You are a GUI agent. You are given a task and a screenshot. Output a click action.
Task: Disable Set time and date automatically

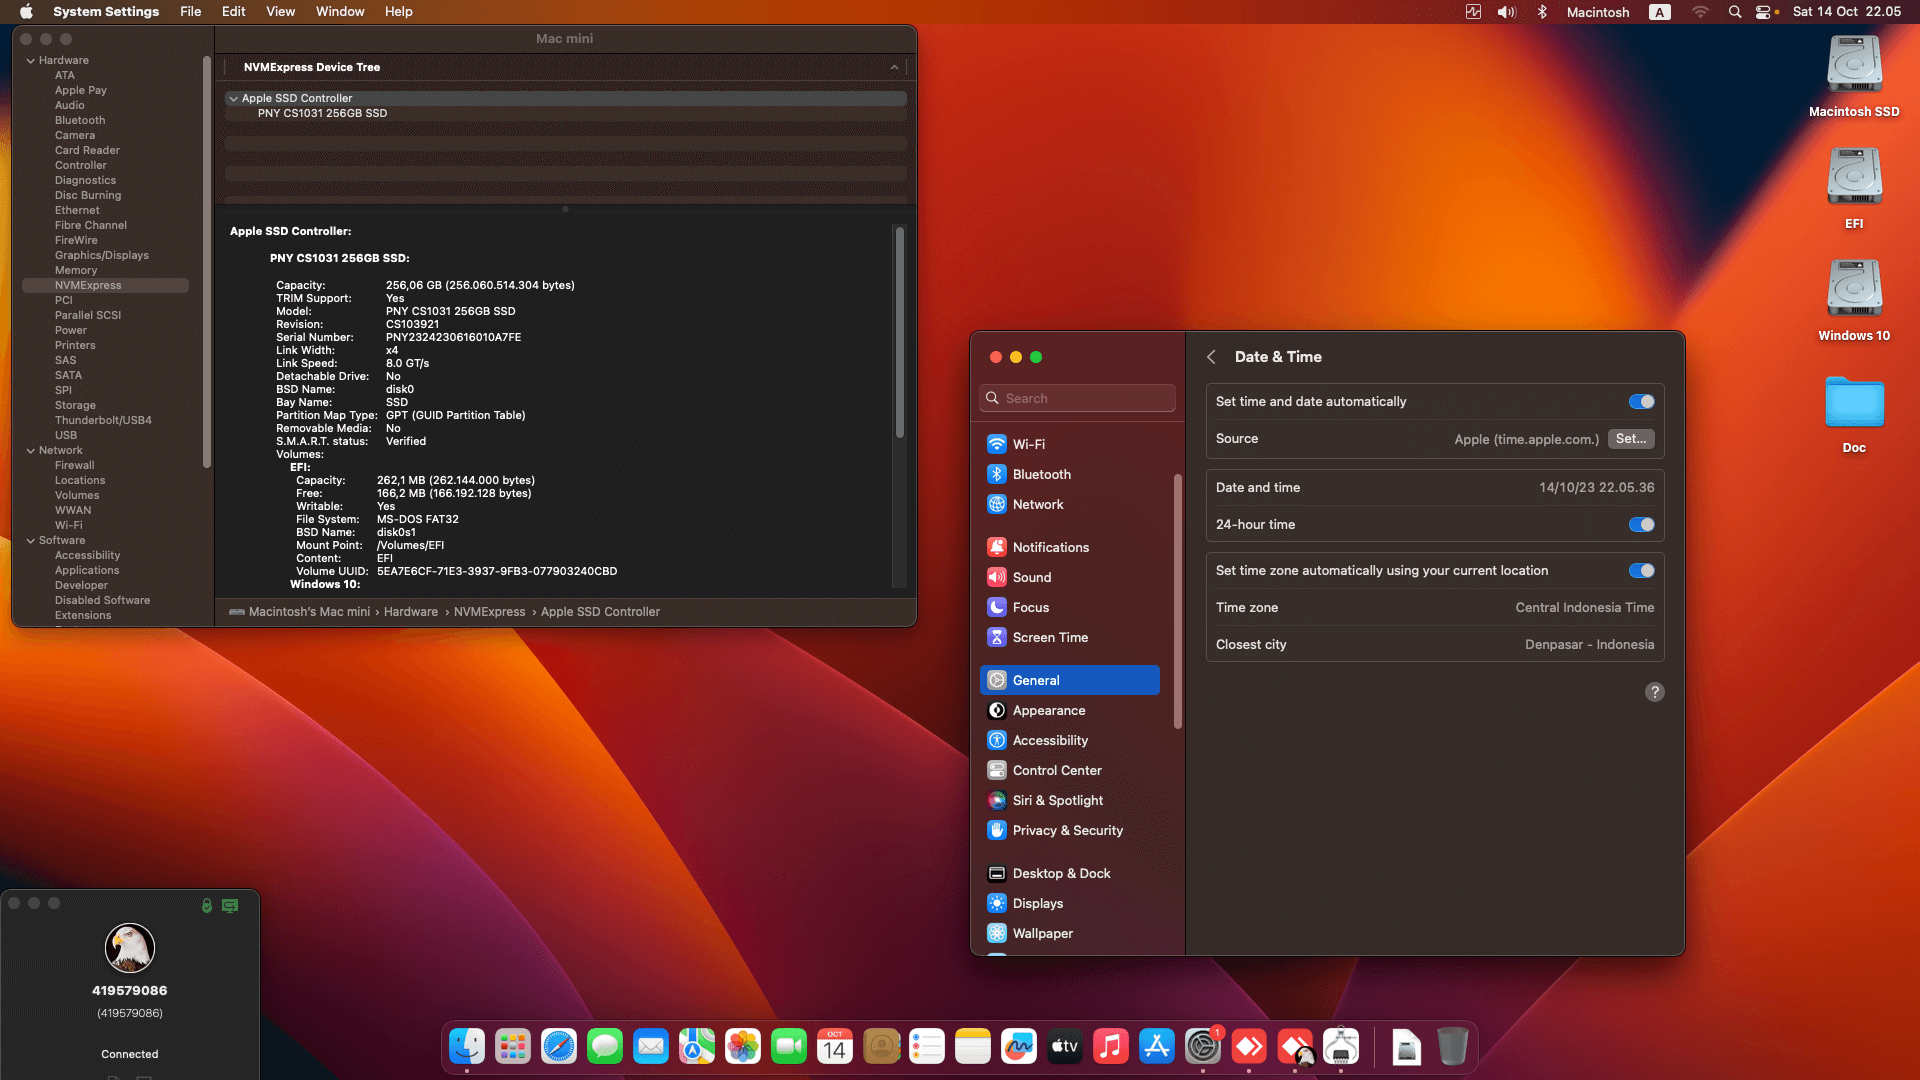click(x=1641, y=401)
